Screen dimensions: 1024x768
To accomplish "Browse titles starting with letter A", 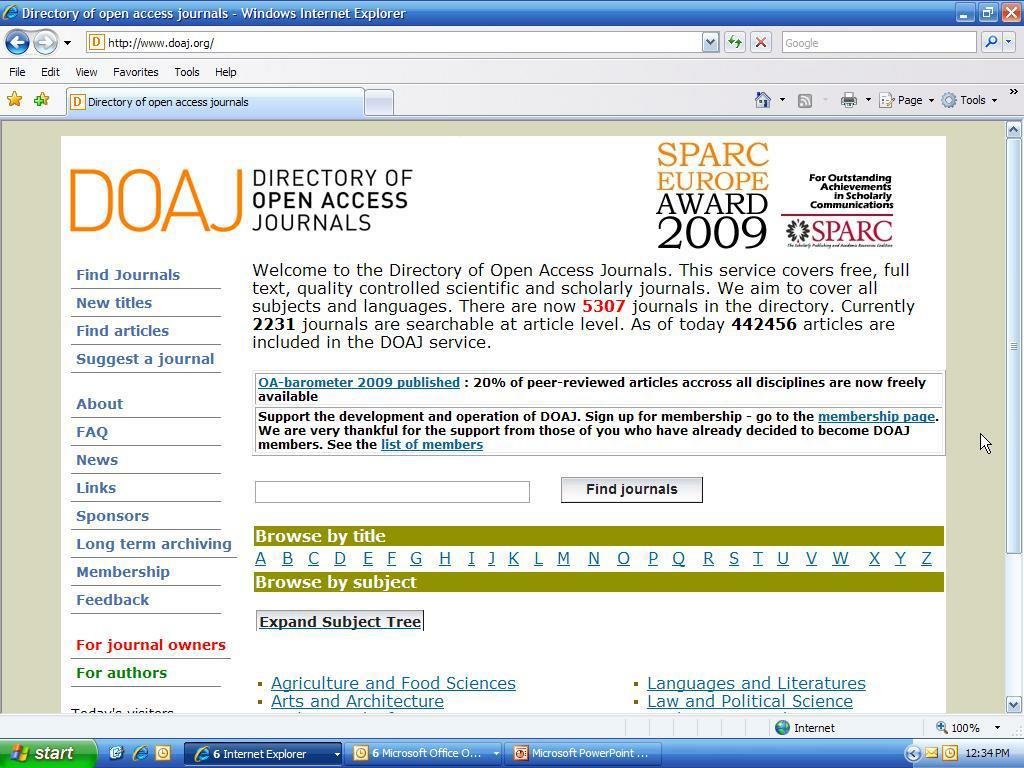I will point(261,559).
